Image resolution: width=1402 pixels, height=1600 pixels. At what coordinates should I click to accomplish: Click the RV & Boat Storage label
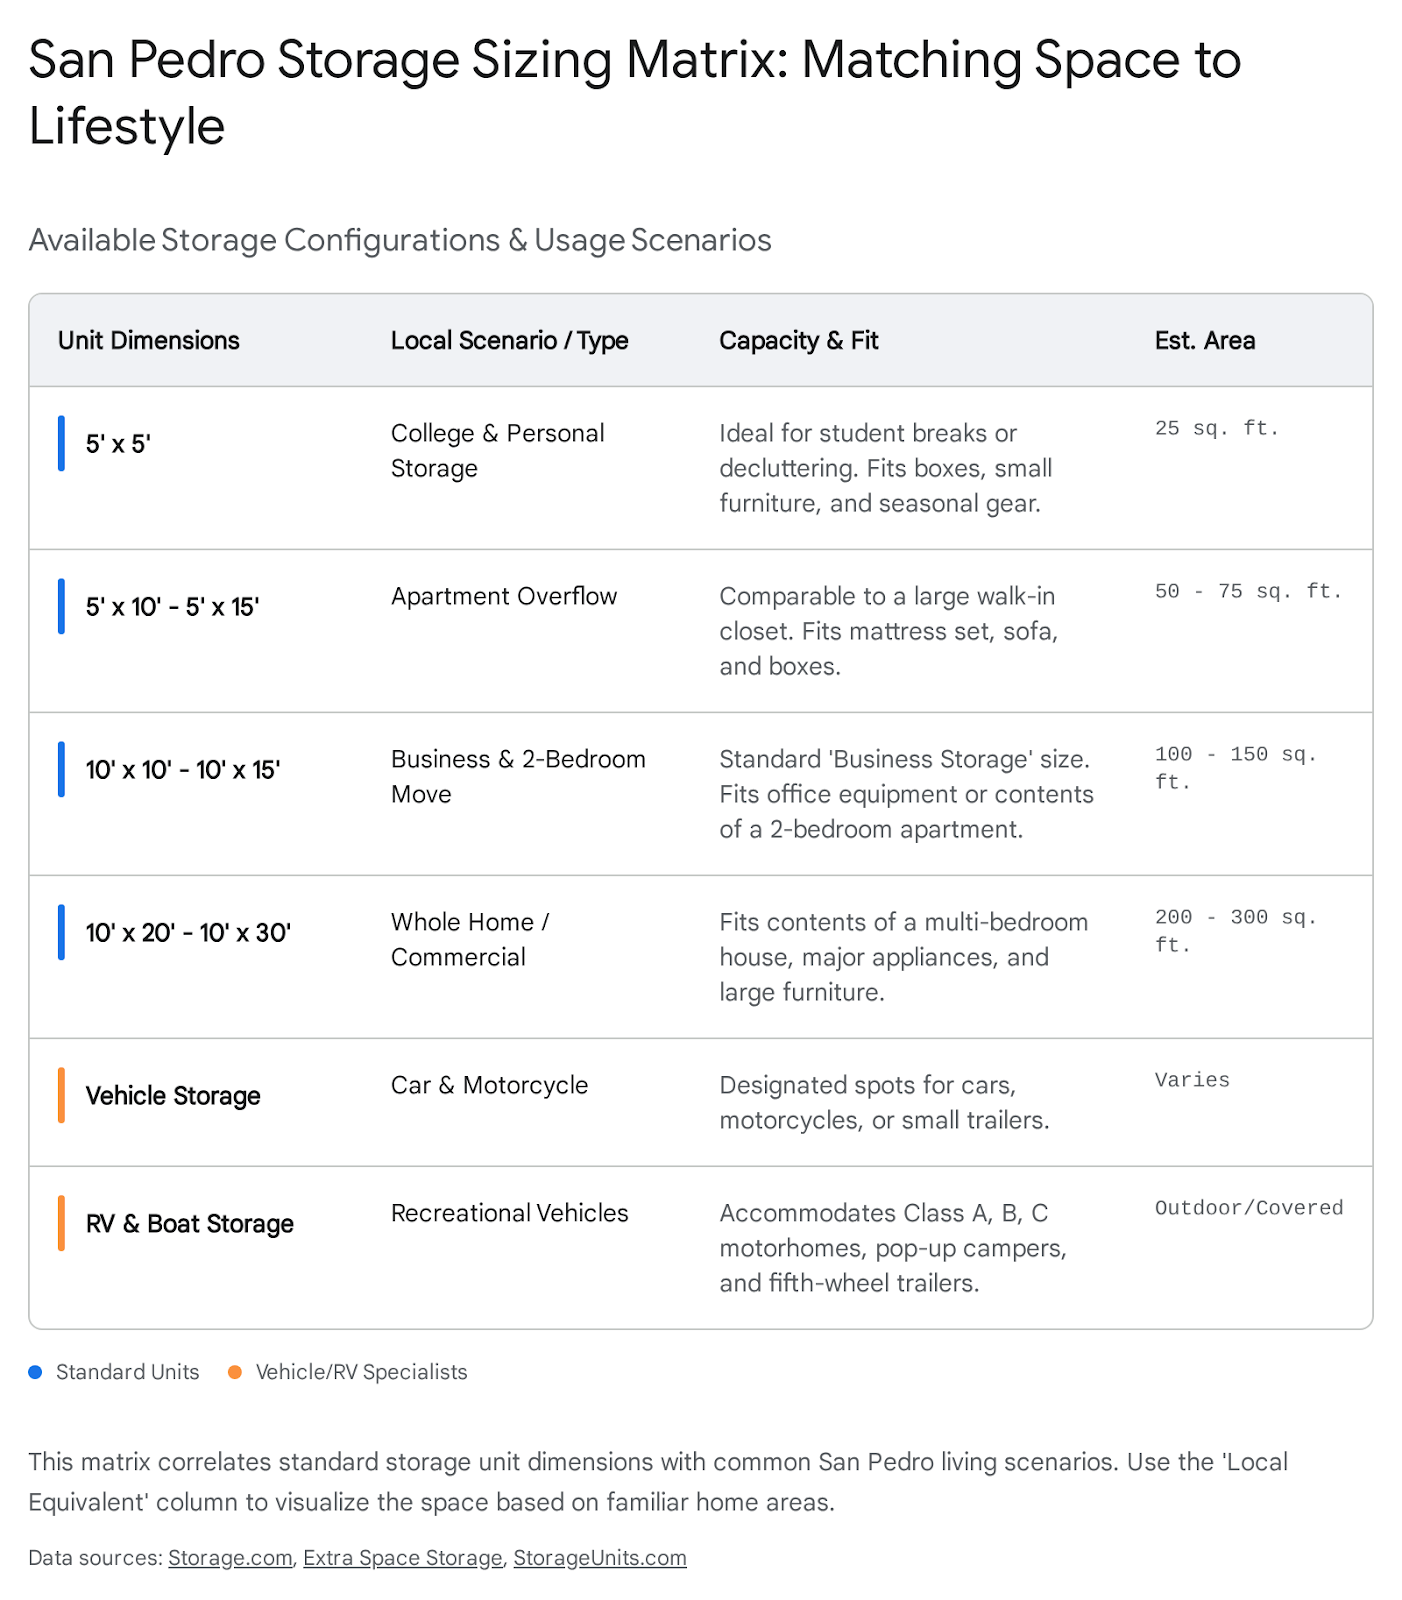[190, 1224]
